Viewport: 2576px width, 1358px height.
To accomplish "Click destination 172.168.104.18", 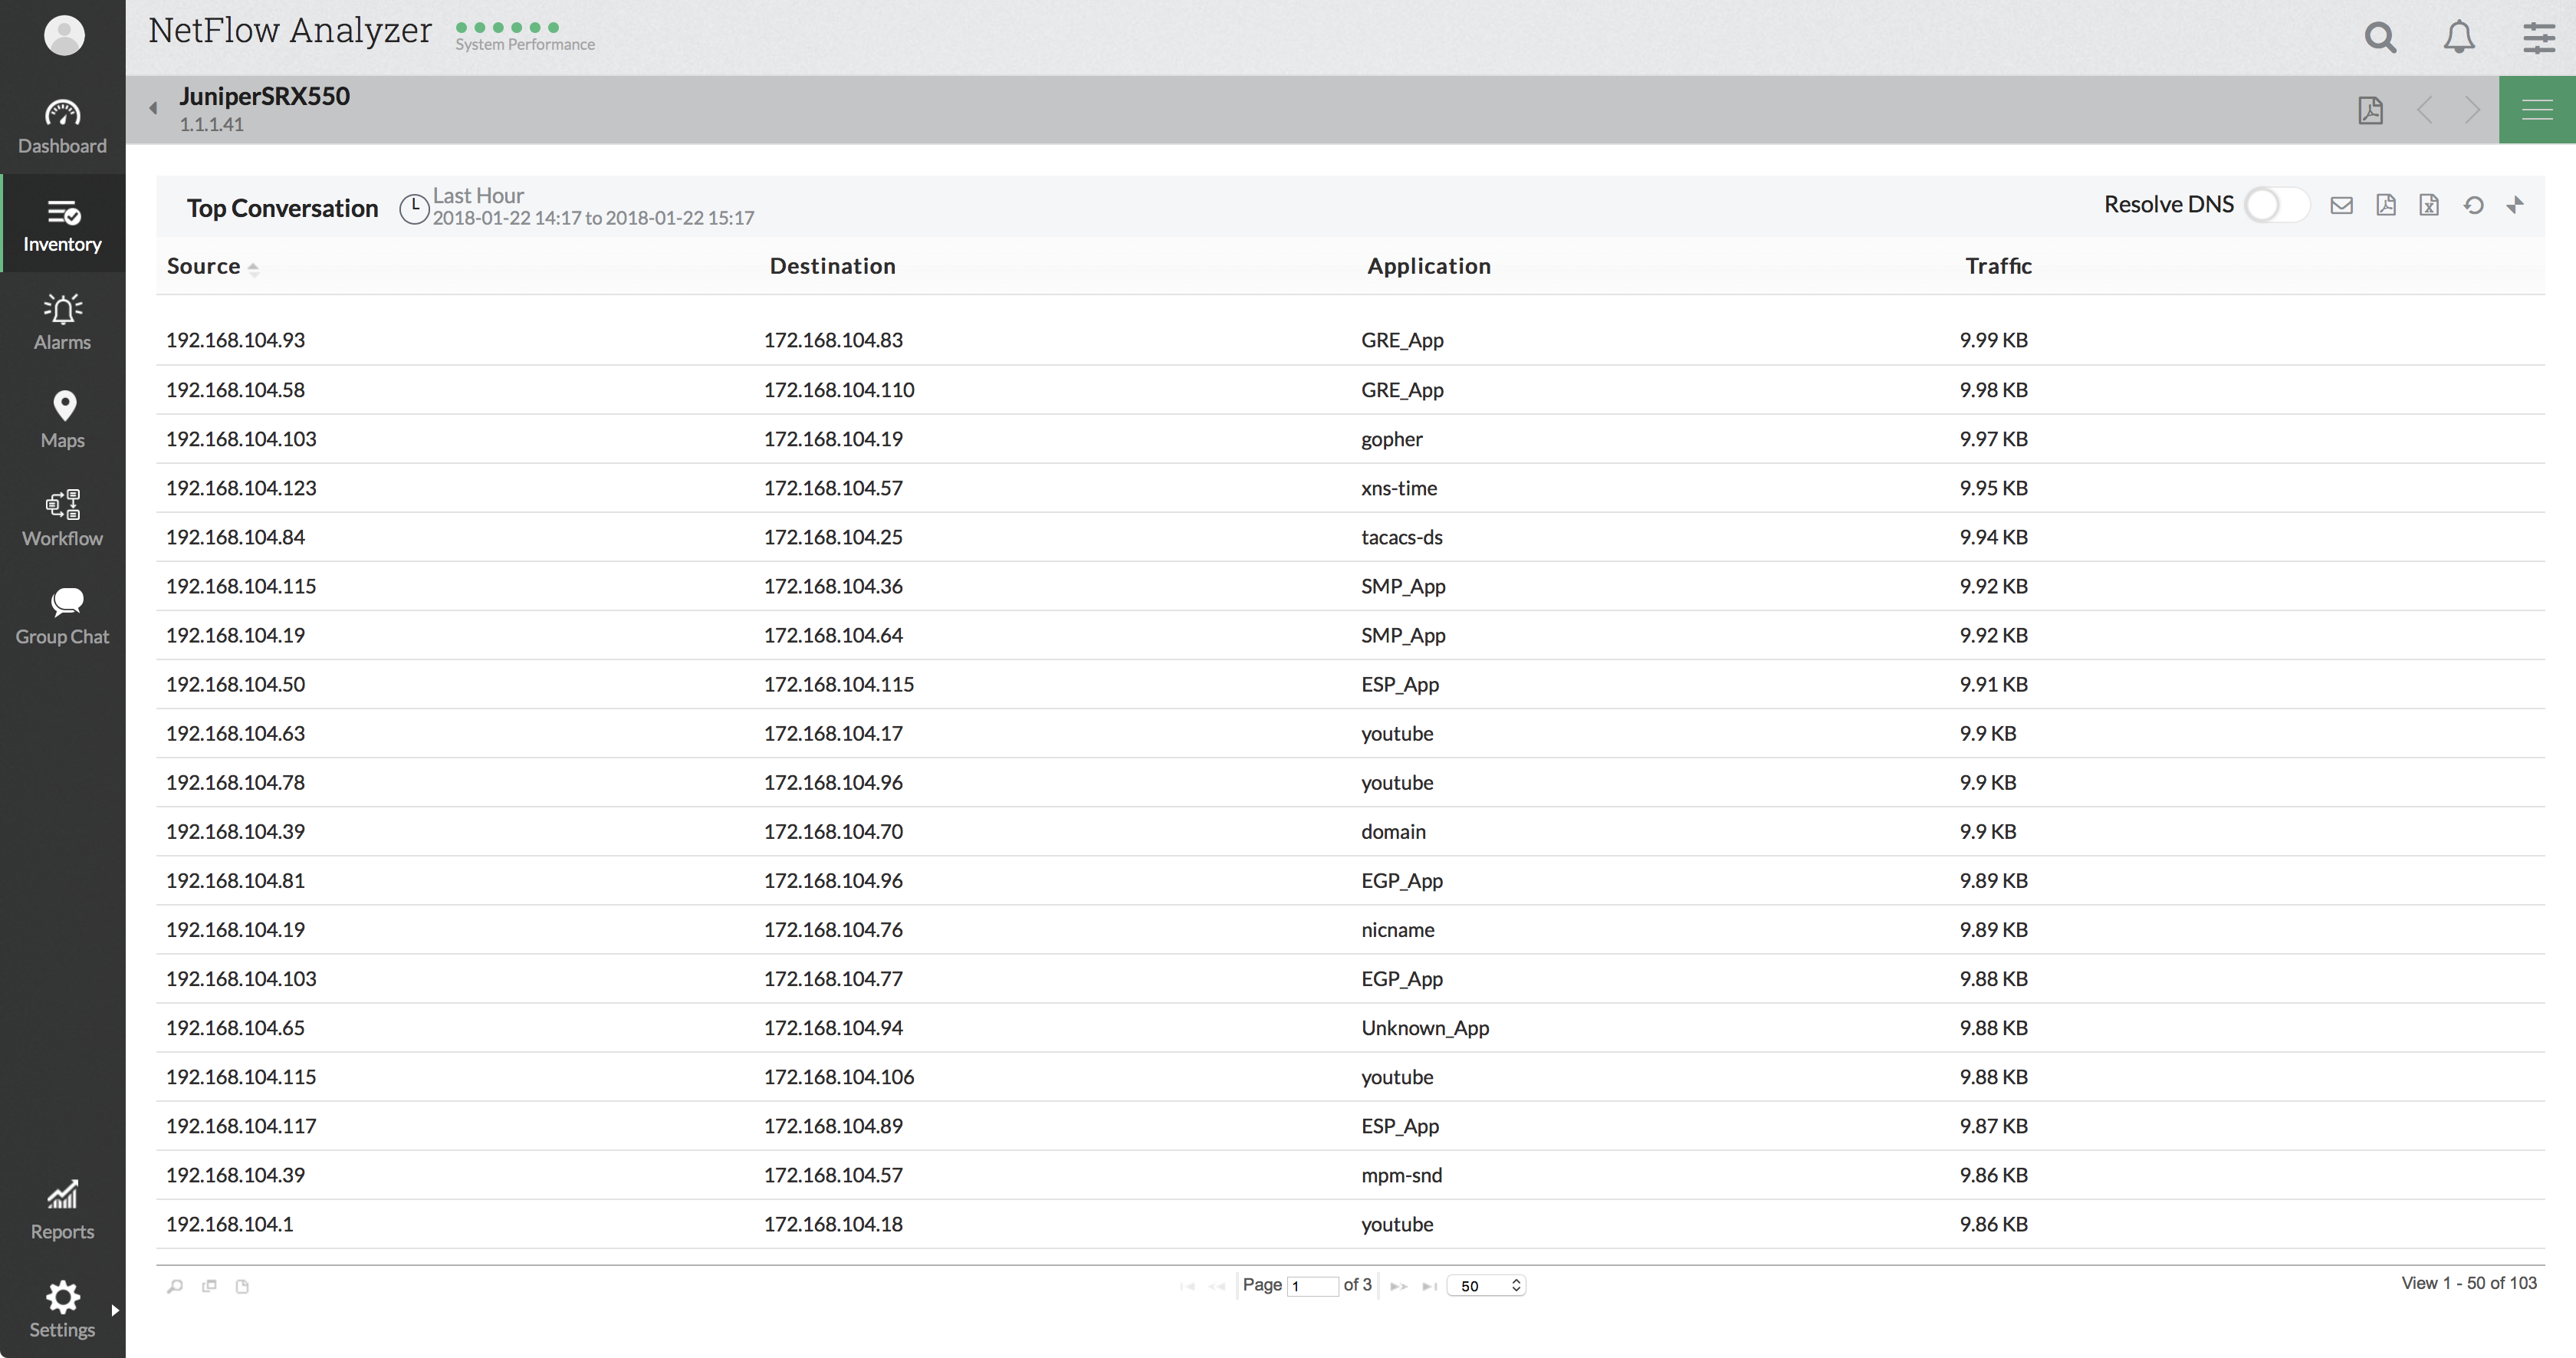I will coord(833,1224).
